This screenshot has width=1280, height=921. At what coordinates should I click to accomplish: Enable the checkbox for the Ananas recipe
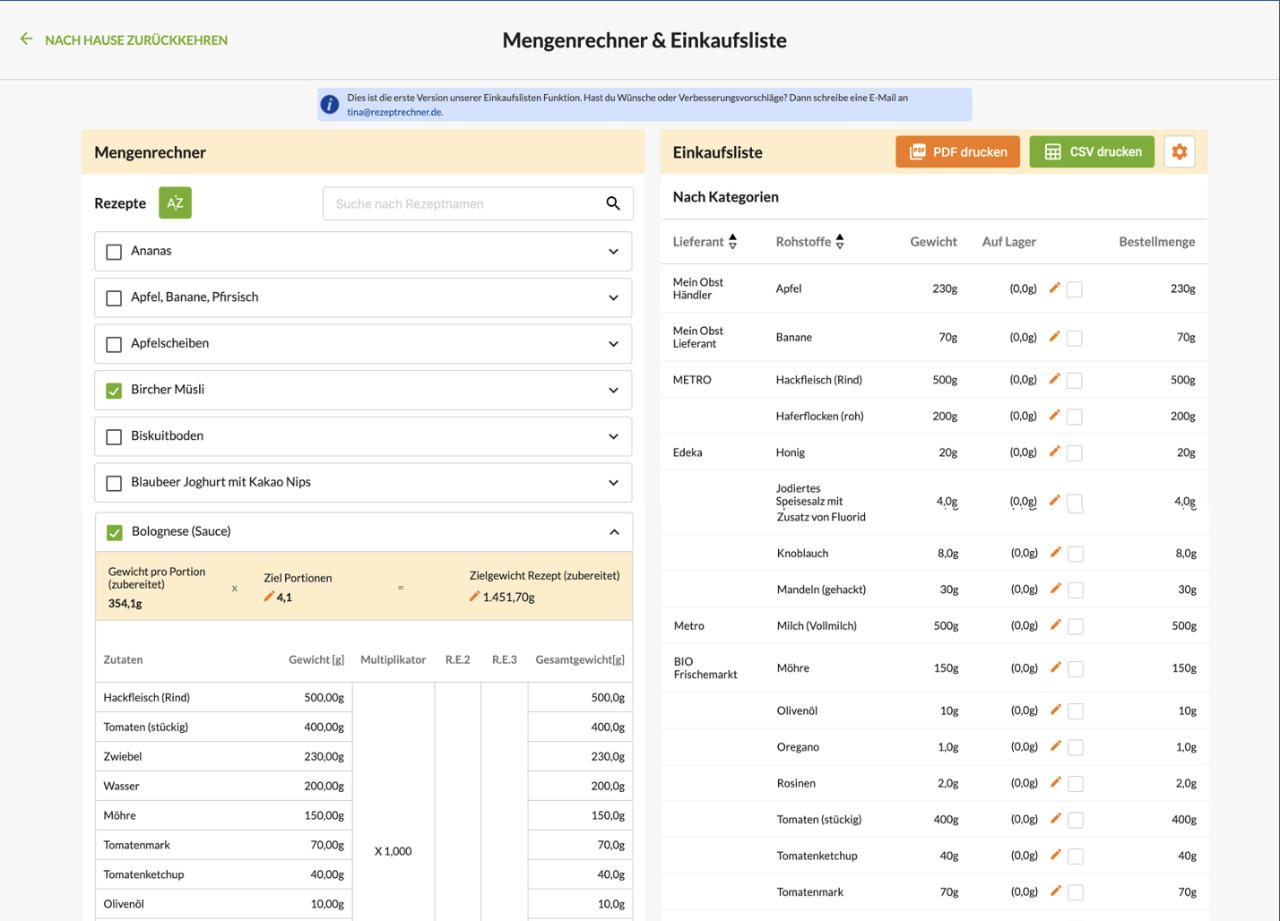click(x=113, y=251)
